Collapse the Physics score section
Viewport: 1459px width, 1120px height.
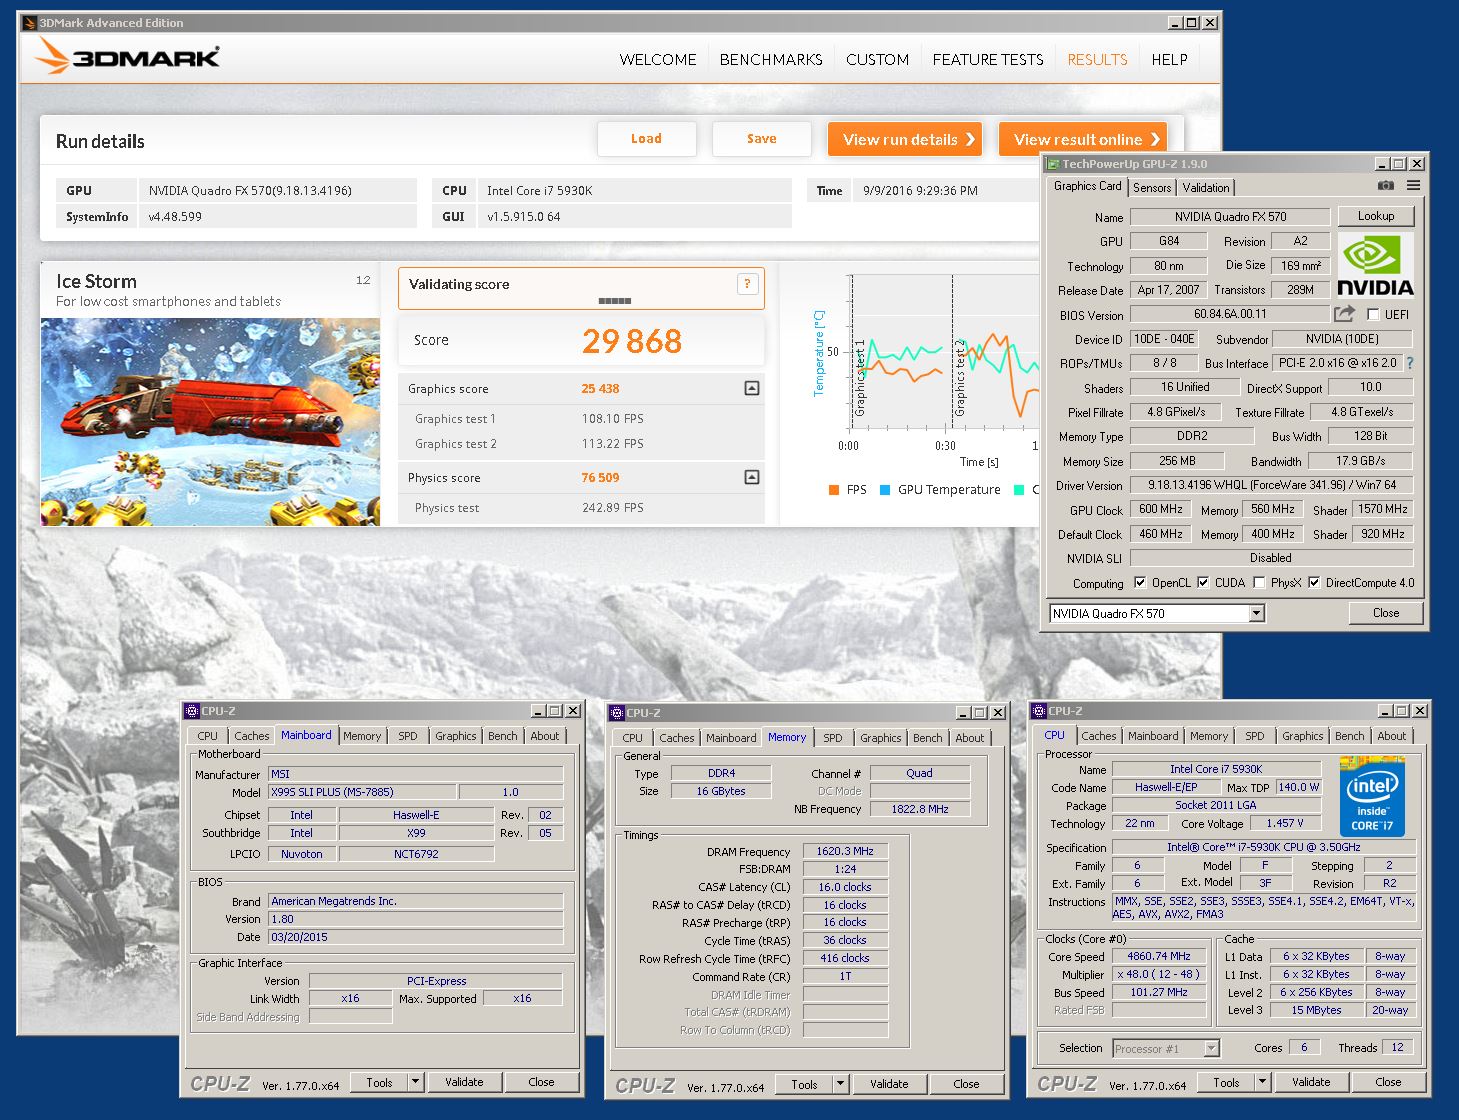pos(752,477)
